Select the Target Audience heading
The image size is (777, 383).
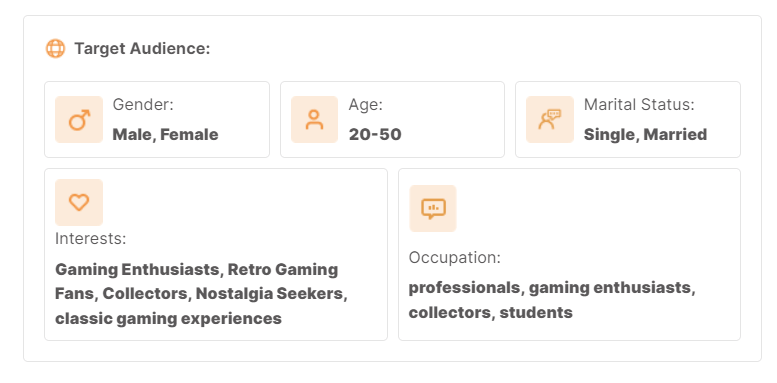pos(142,49)
